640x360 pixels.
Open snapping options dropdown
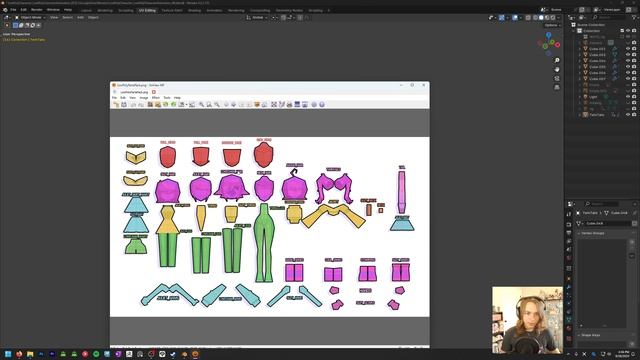(x=290, y=18)
